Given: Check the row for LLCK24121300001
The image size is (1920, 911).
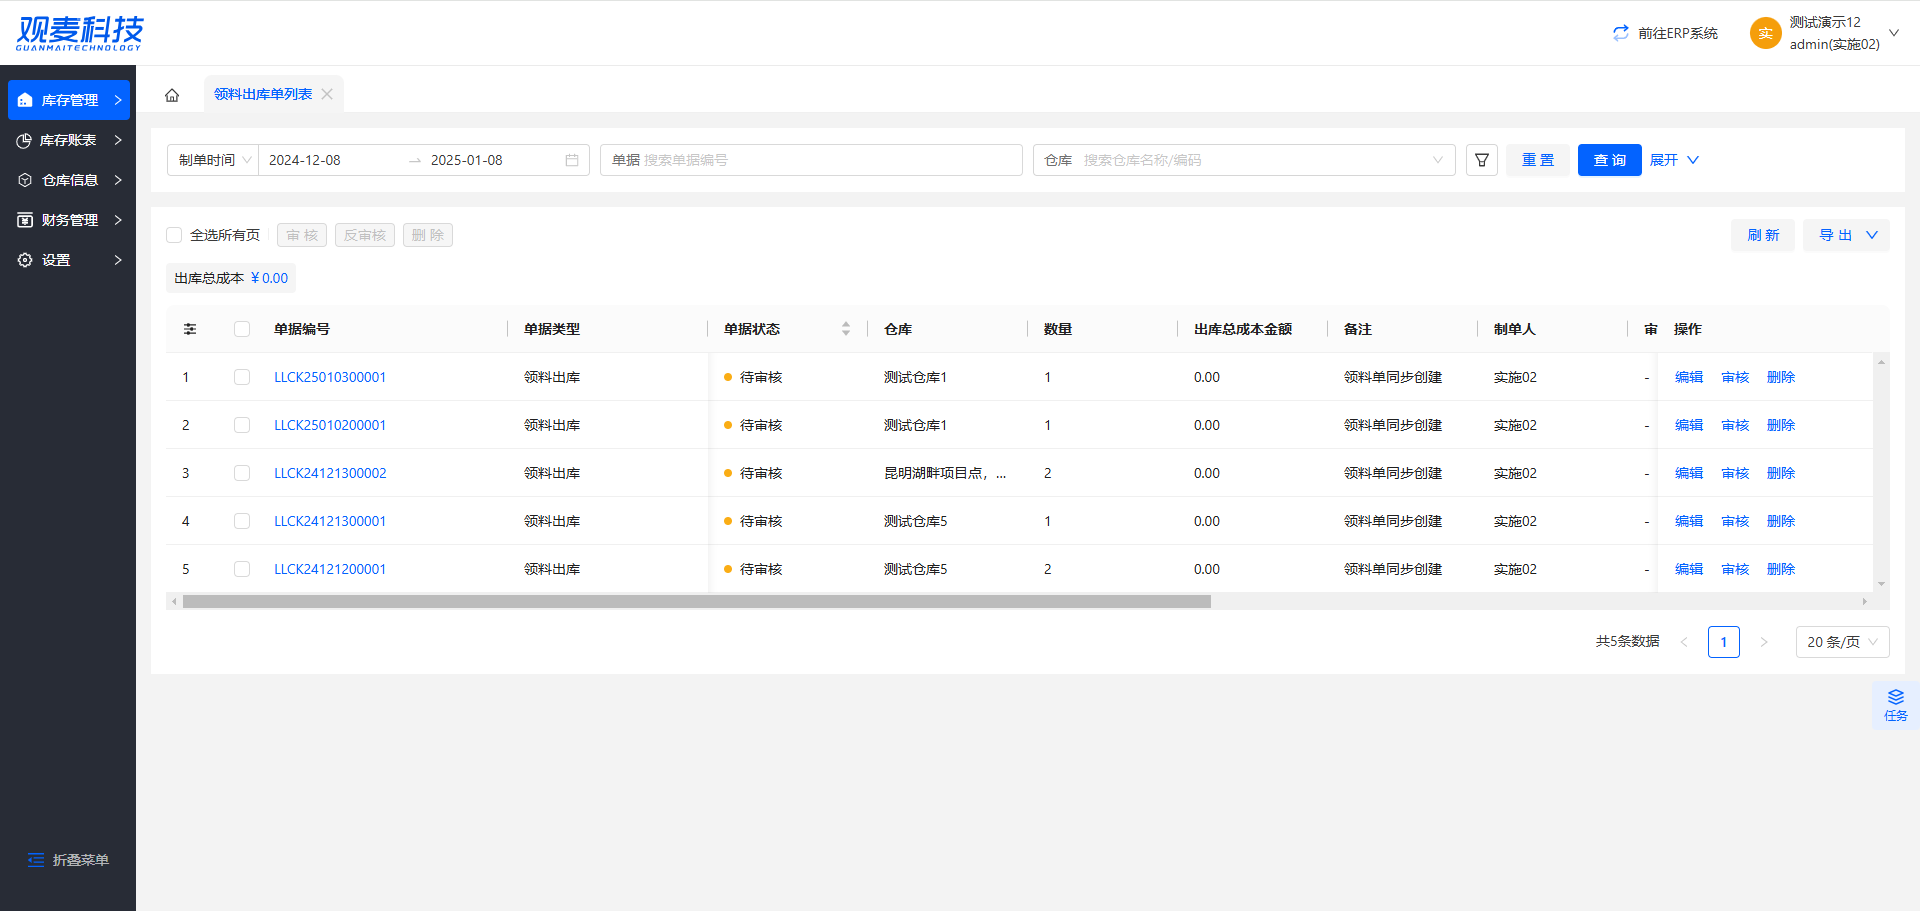Looking at the screenshot, I should (242, 521).
